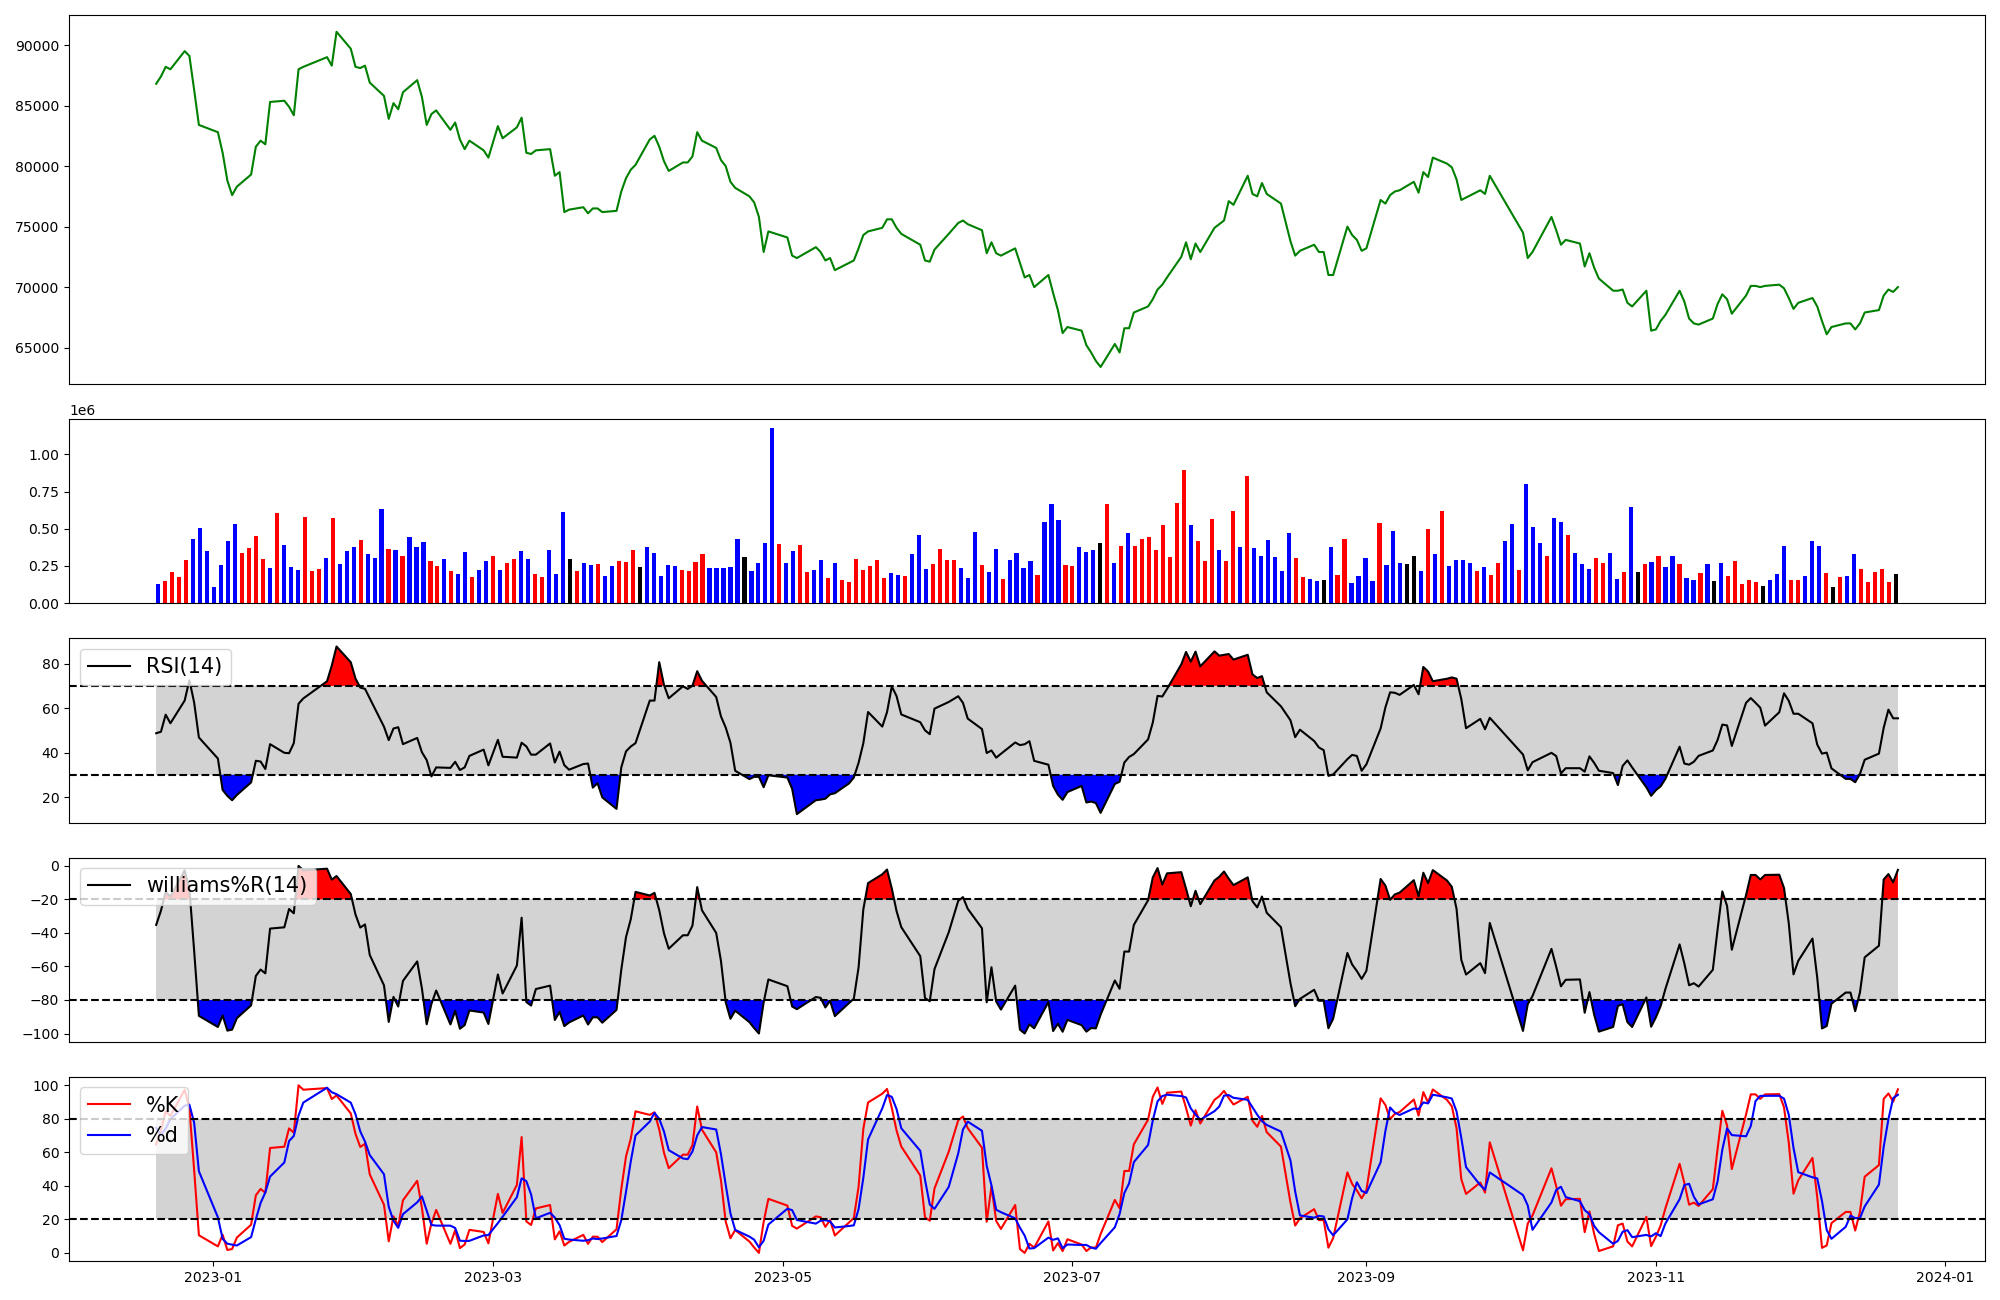The width and height of the screenshot is (2000, 1300).
Task: Click the -100 tick on Williams axis
Action: pyautogui.click(x=41, y=1034)
